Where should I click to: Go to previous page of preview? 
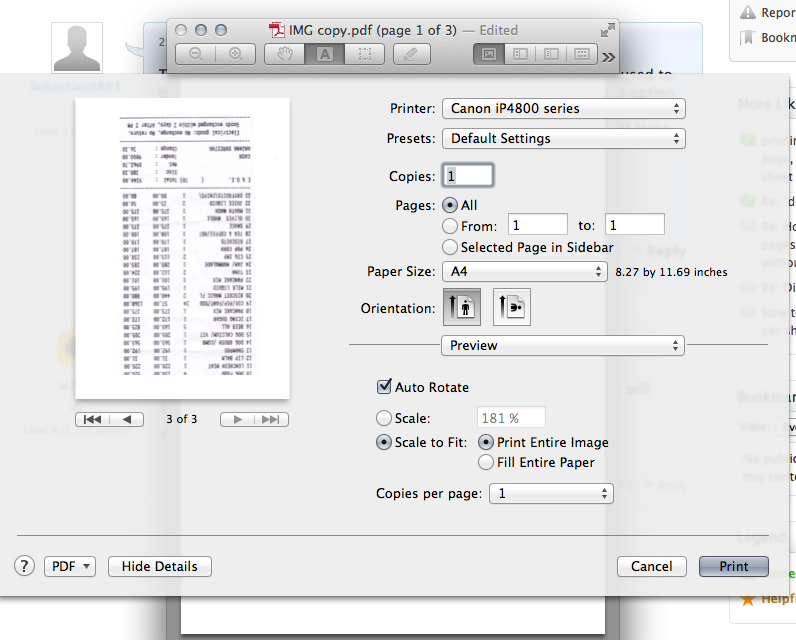point(127,419)
